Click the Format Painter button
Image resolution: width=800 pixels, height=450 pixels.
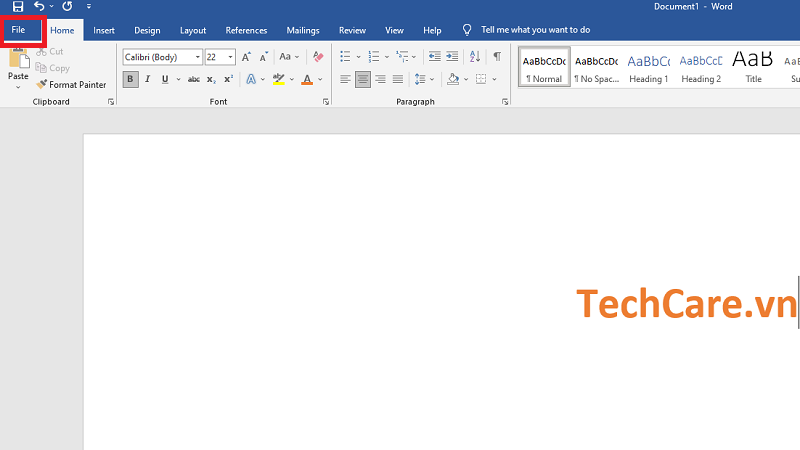pyautogui.click(x=71, y=85)
